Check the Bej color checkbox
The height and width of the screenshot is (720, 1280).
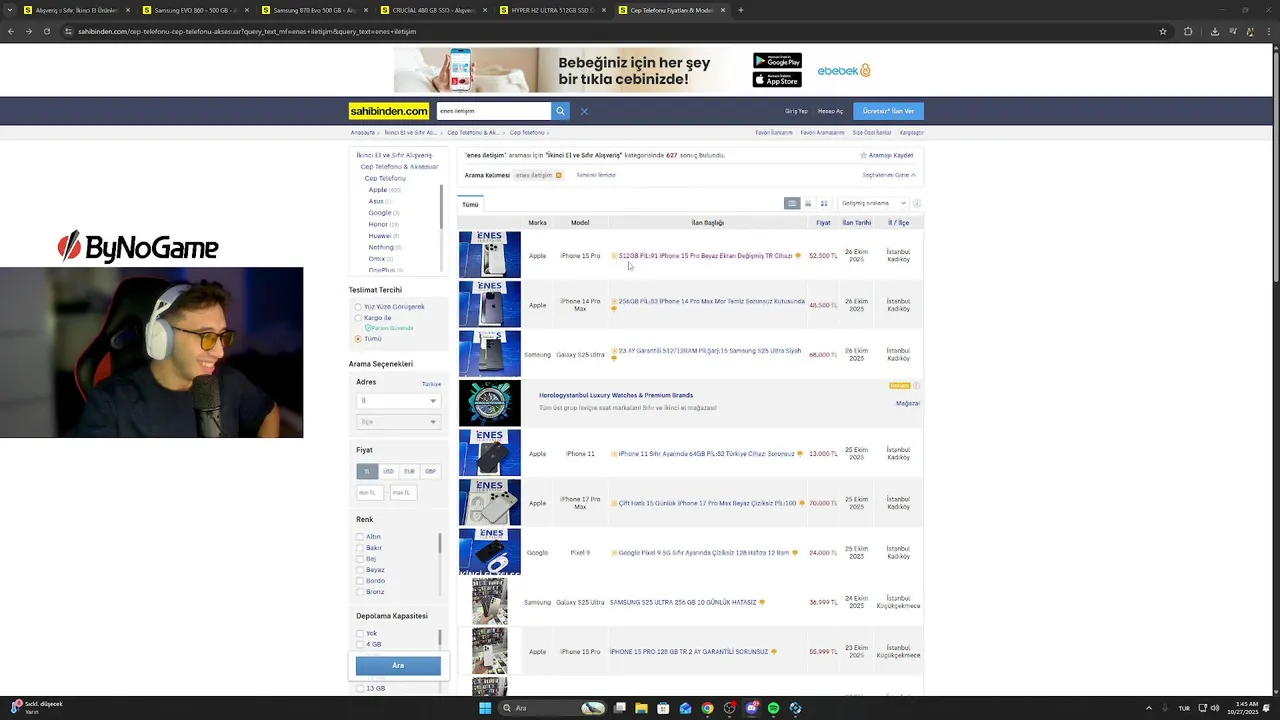coord(360,559)
